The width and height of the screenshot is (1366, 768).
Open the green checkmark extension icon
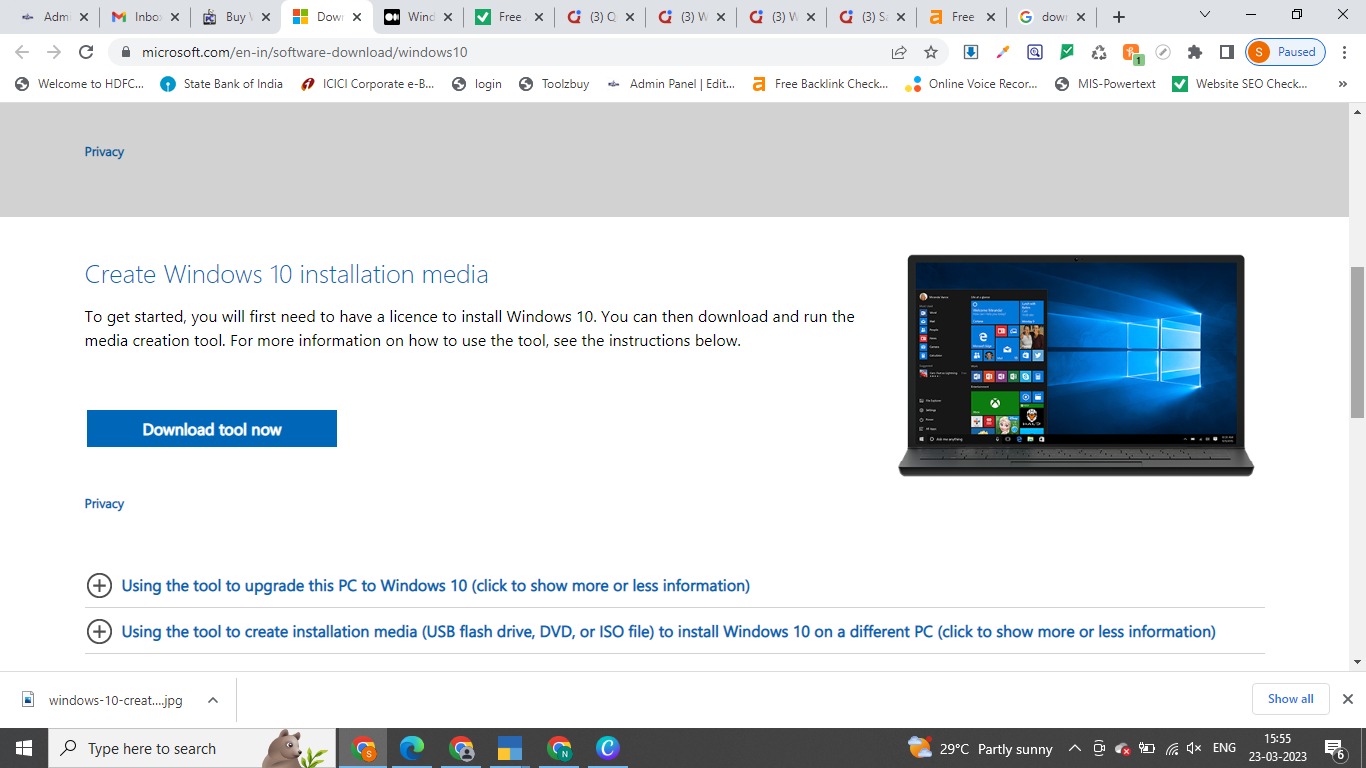(1067, 52)
